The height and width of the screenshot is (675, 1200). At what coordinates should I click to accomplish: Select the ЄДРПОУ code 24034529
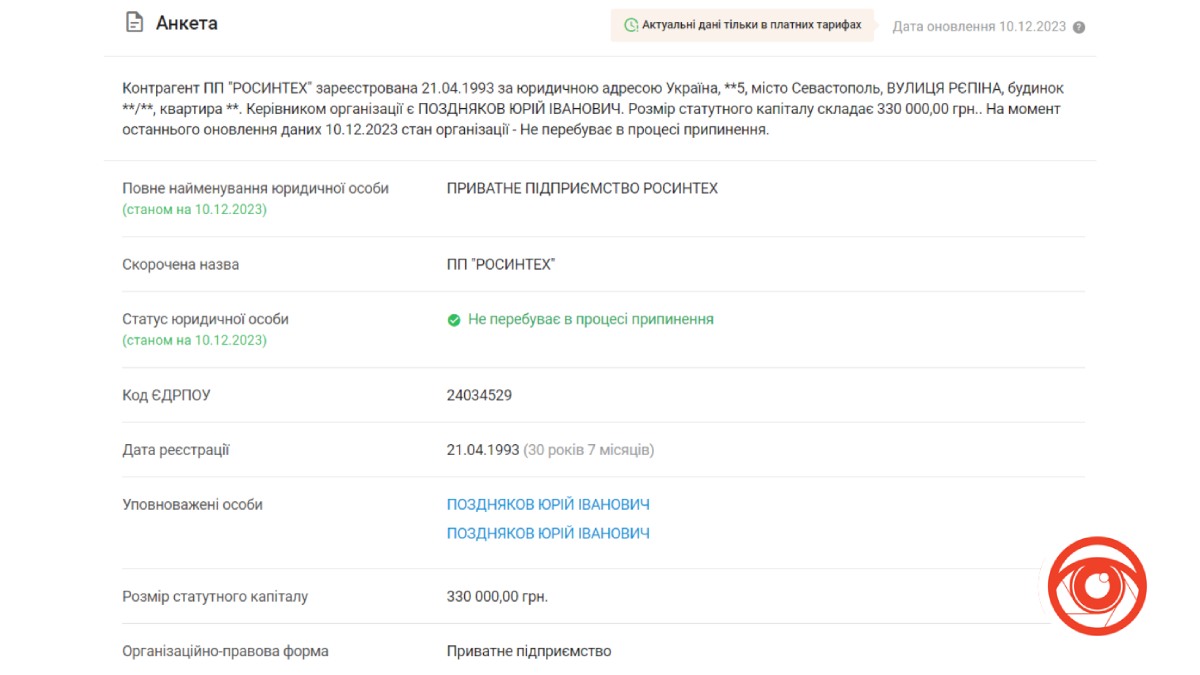pyautogui.click(x=480, y=395)
